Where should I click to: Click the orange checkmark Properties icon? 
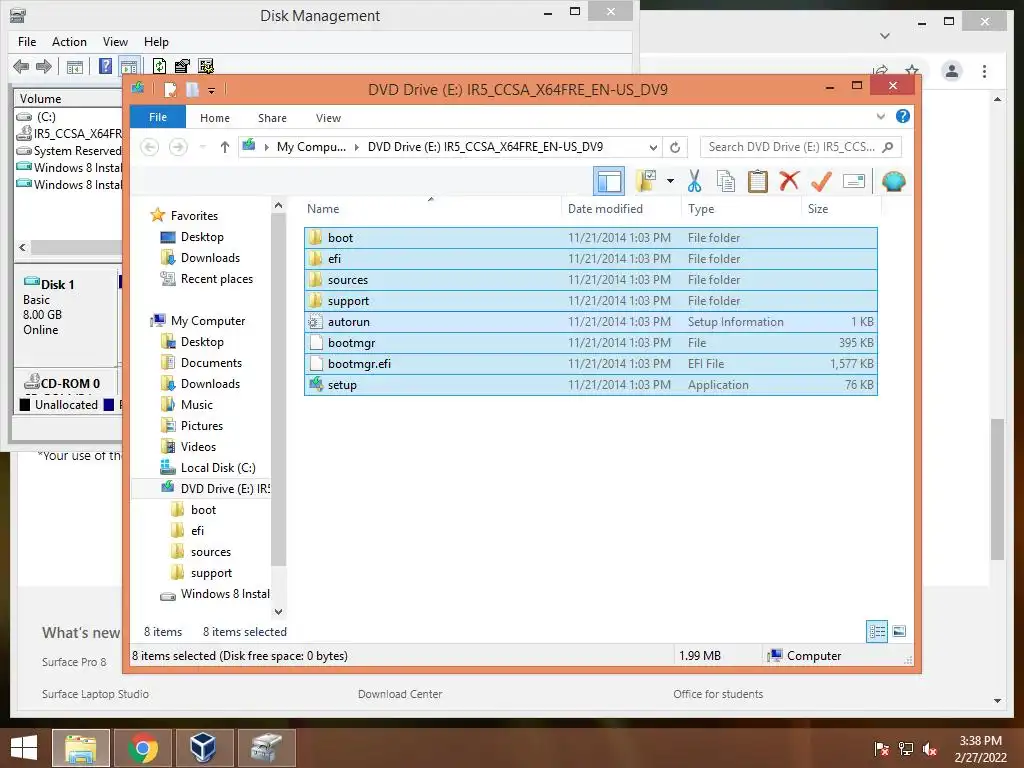(821, 182)
